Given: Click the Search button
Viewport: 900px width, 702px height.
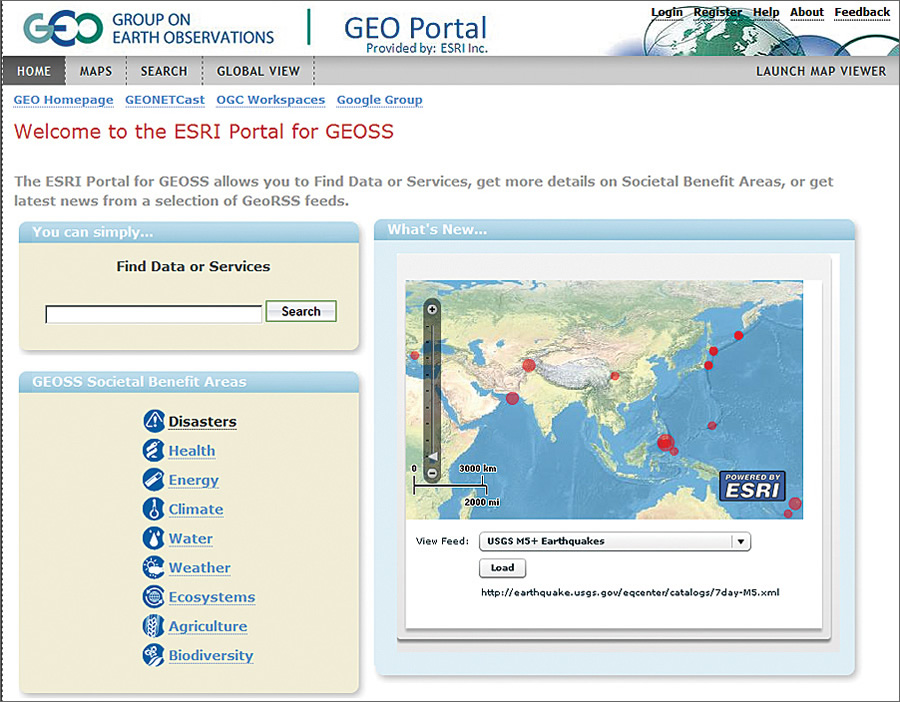Looking at the screenshot, I should click(x=301, y=311).
